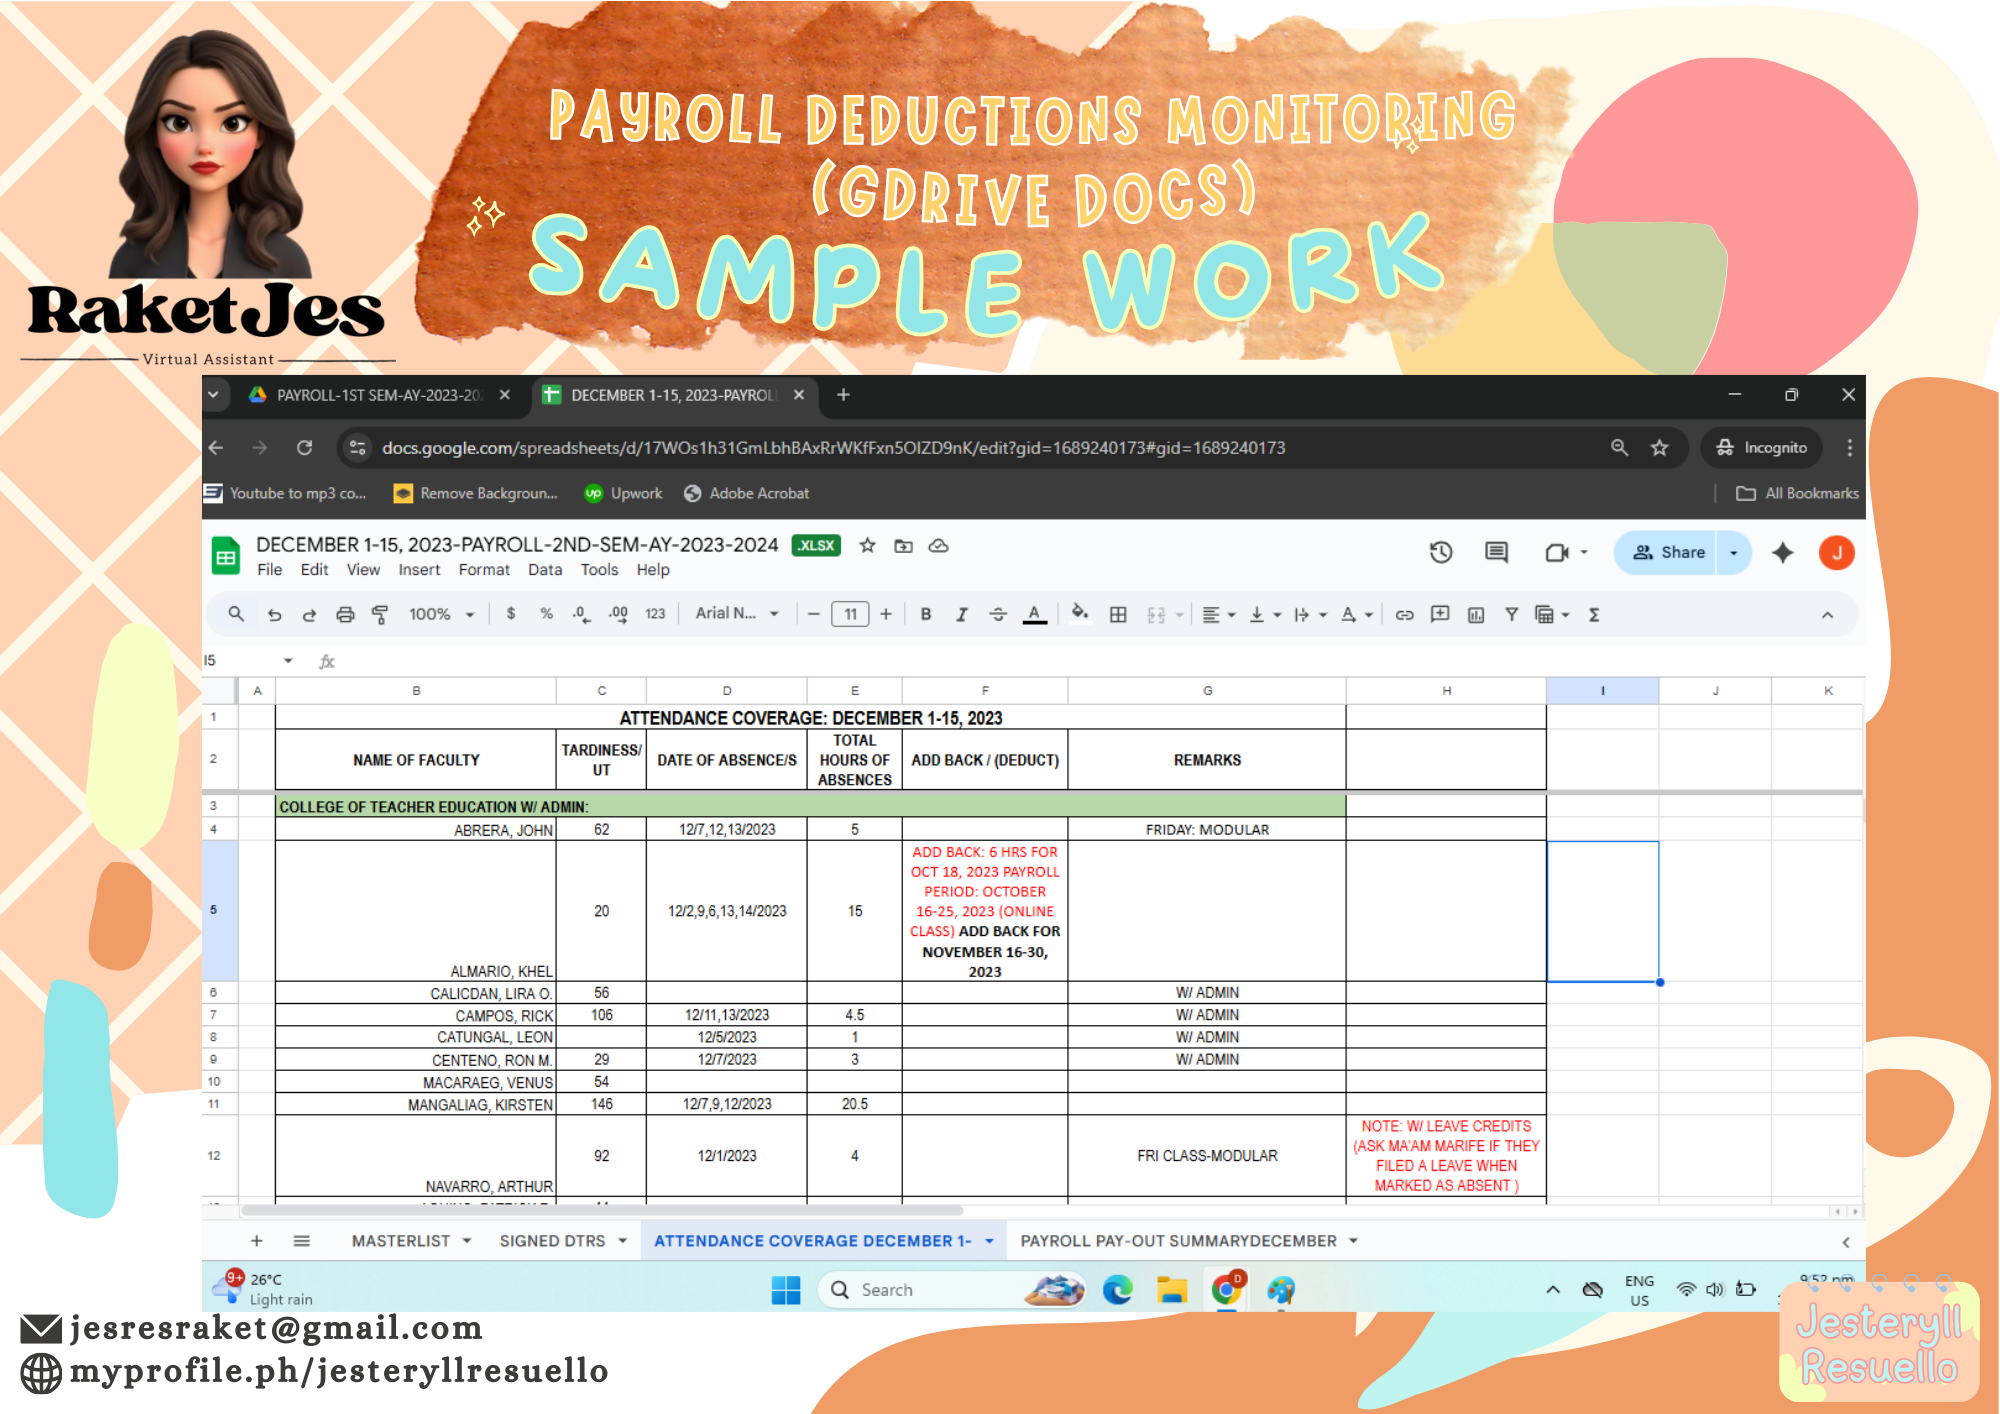The image size is (2000, 1414).
Task: Collapse the toolbar with the up chevron
Action: coord(1827,615)
